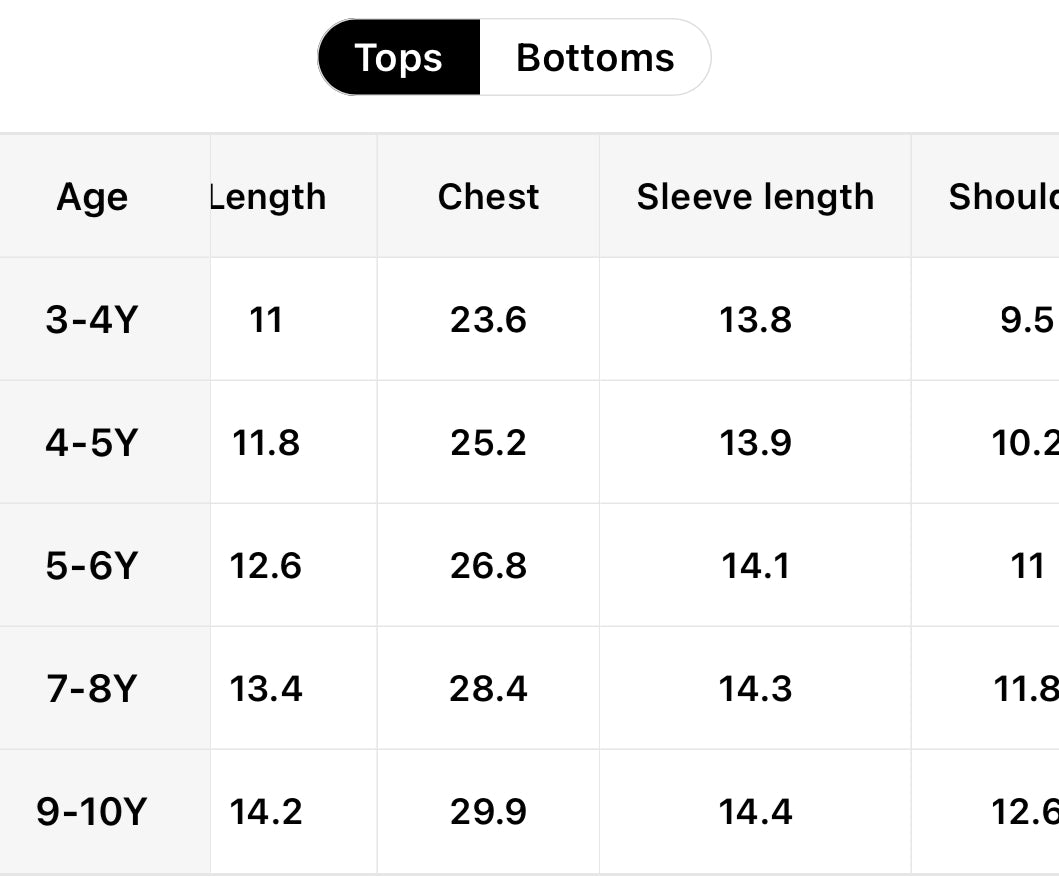Select the 3-4Y age row label

pos(91,320)
